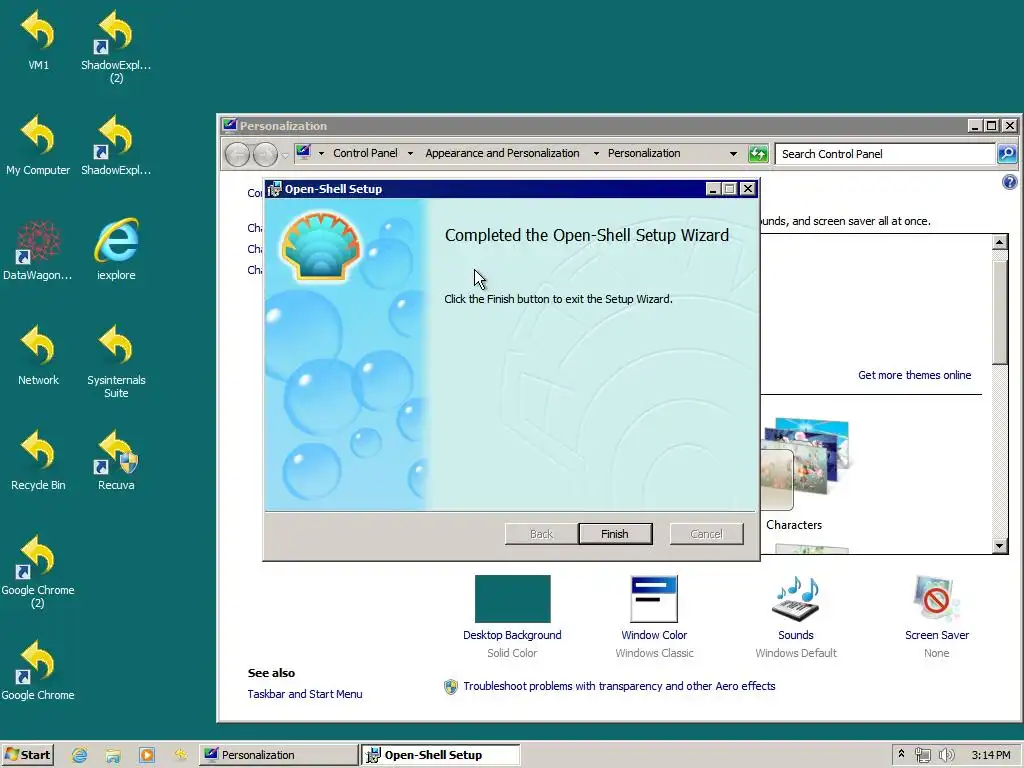
Task: Select the My Computer desktop icon
Action: coord(38,145)
